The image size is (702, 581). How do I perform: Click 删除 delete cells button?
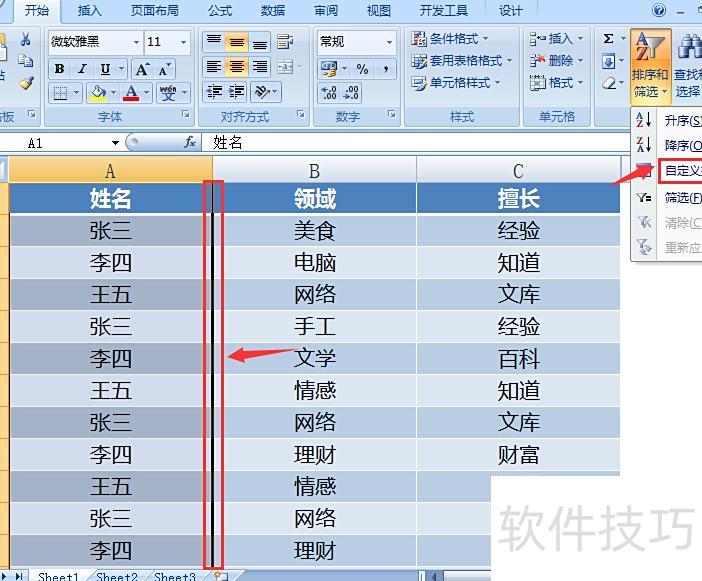pos(556,60)
